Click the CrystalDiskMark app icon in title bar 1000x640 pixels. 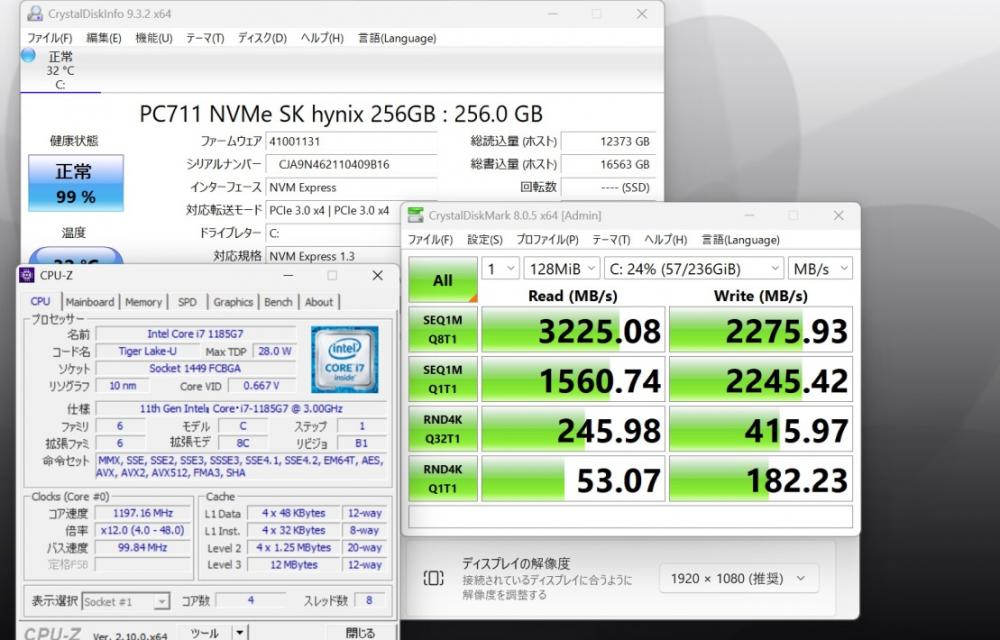415,215
